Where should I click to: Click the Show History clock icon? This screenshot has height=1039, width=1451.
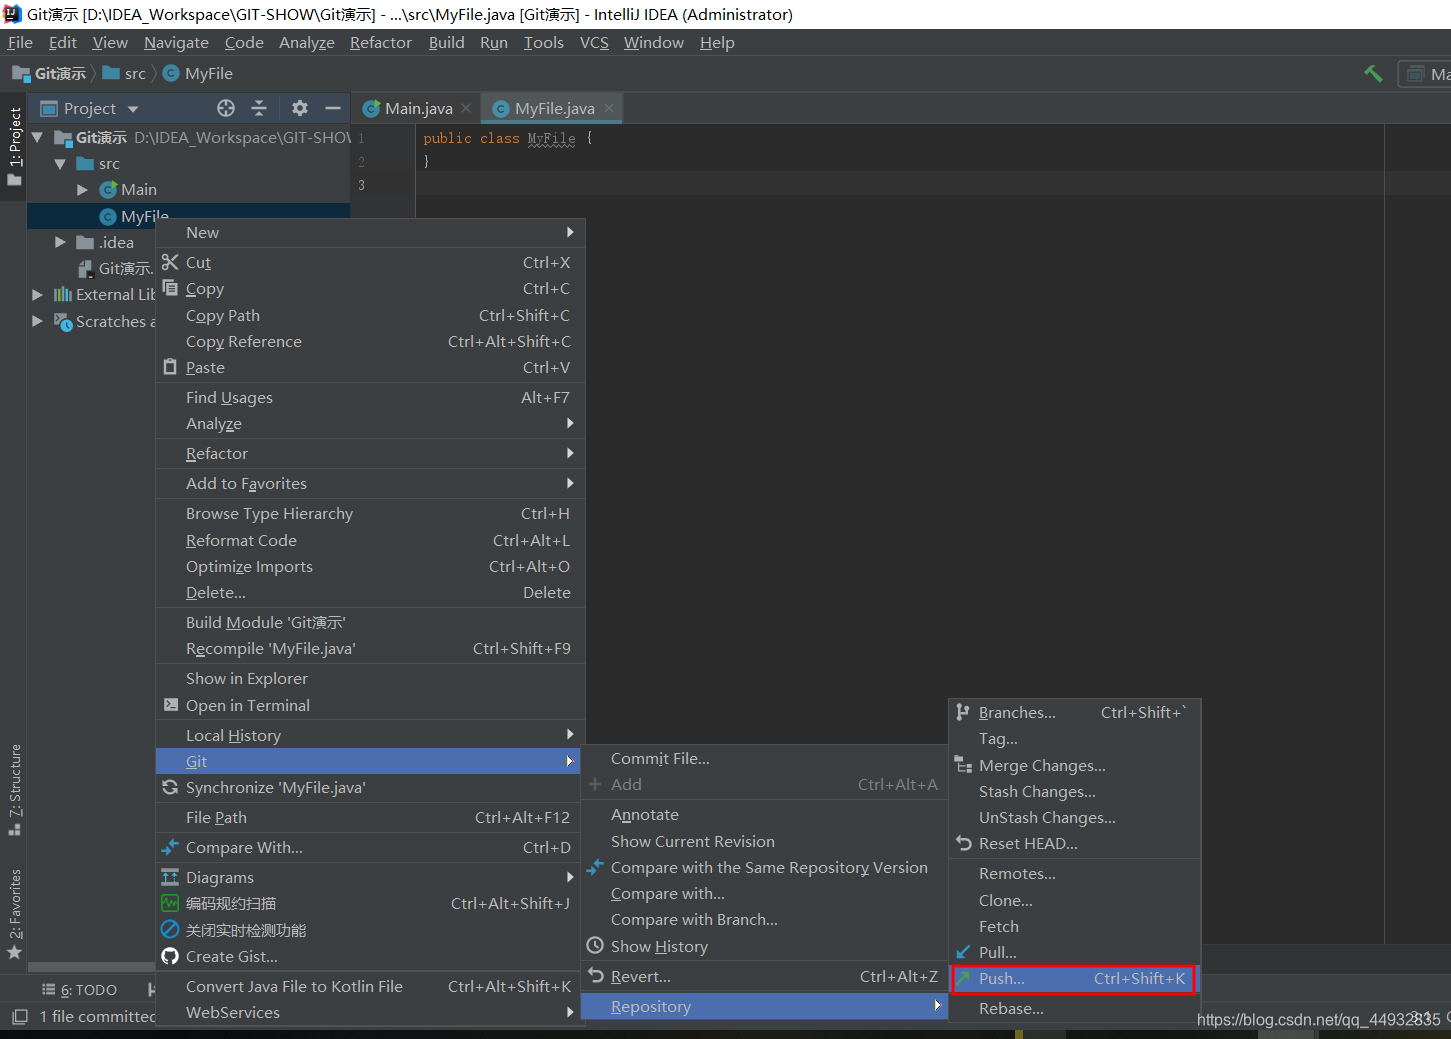[595, 945]
